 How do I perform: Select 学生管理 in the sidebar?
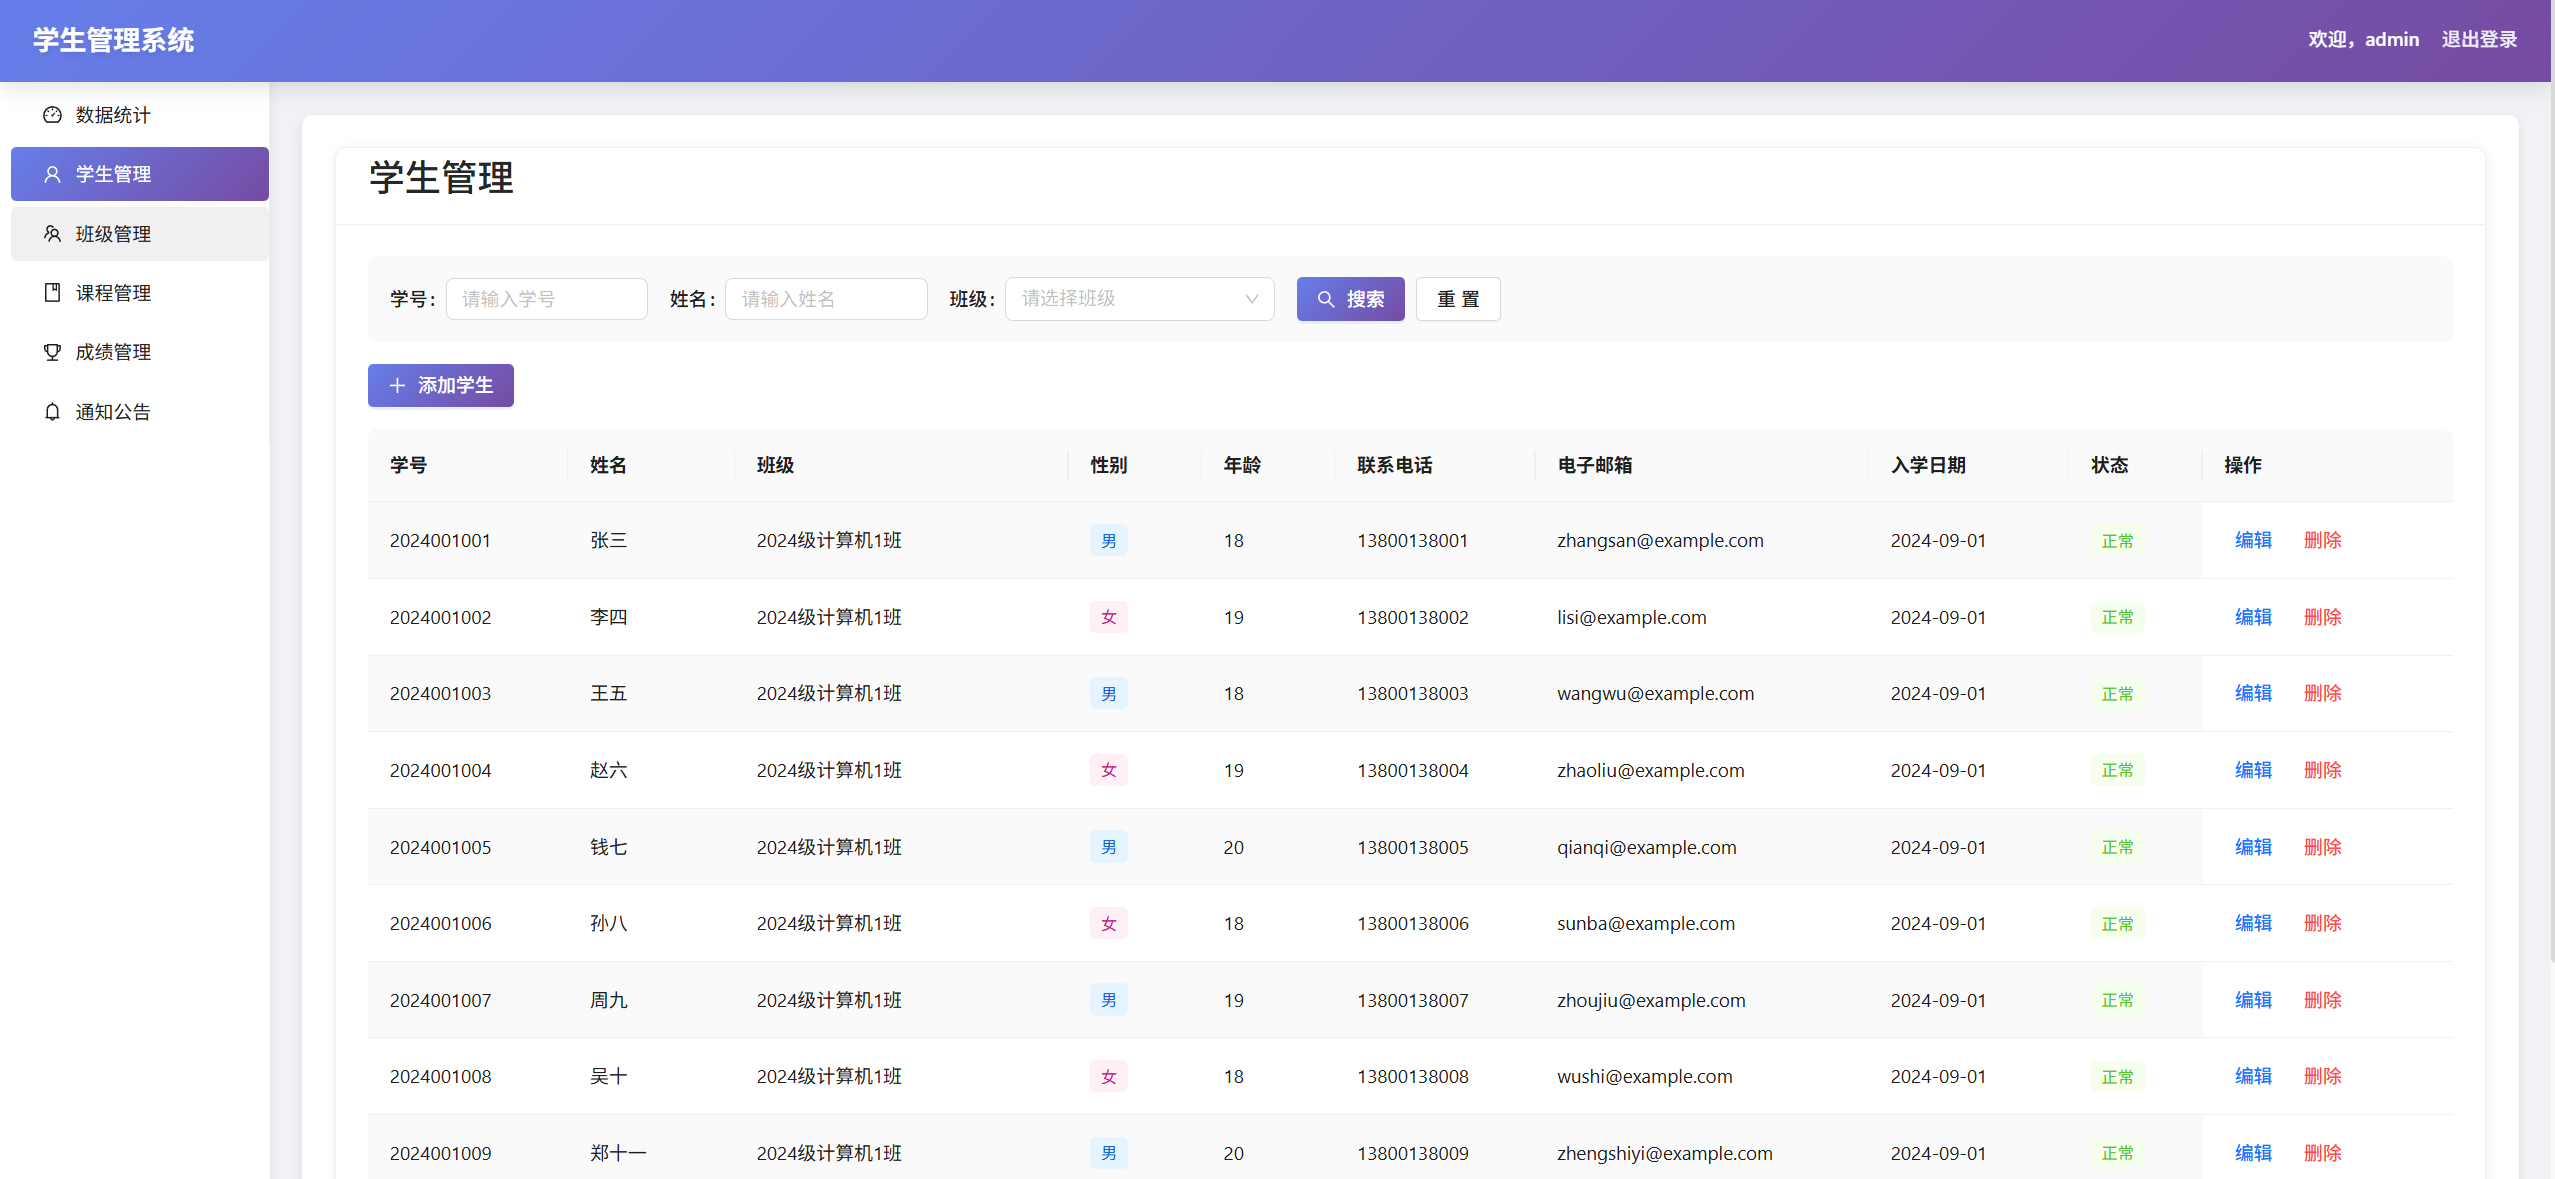click(140, 174)
